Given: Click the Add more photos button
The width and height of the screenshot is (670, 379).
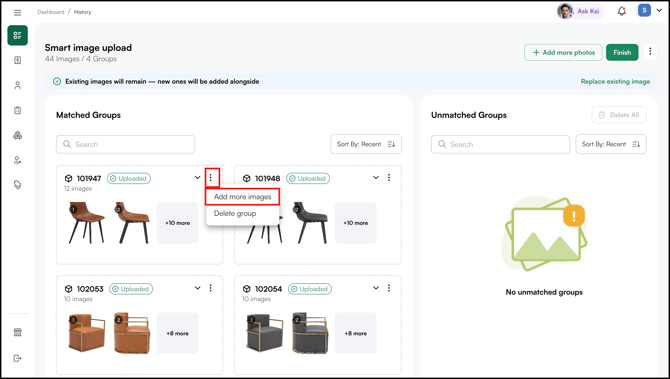Looking at the screenshot, I should pos(563,53).
